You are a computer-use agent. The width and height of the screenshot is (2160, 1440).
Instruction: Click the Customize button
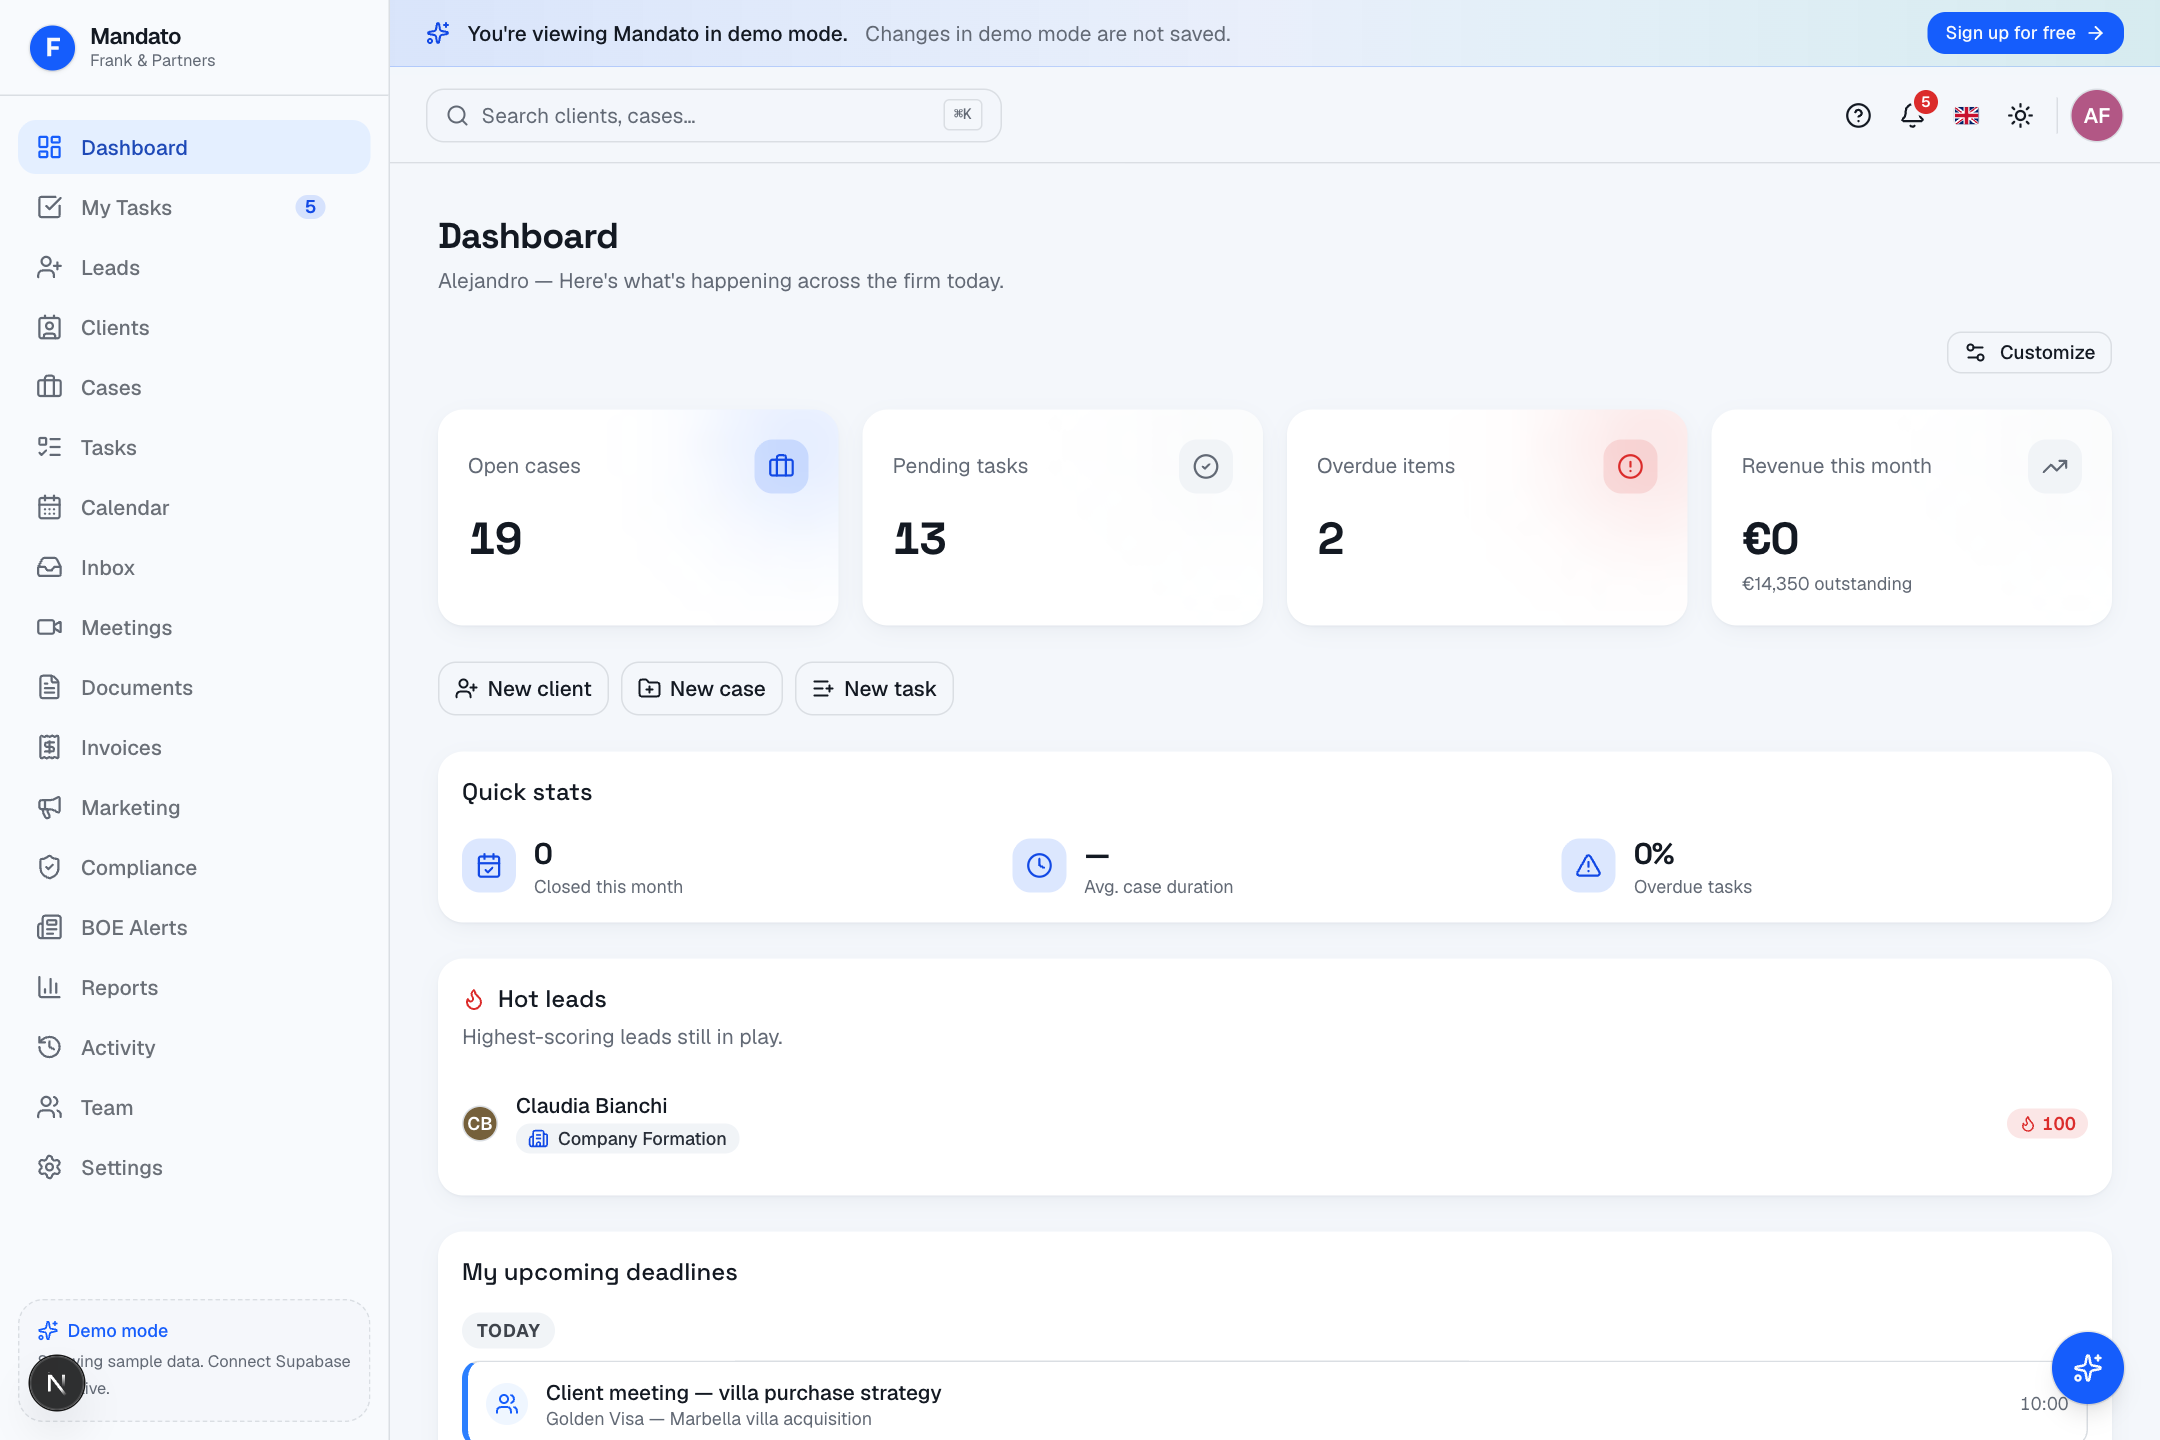[2029, 352]
